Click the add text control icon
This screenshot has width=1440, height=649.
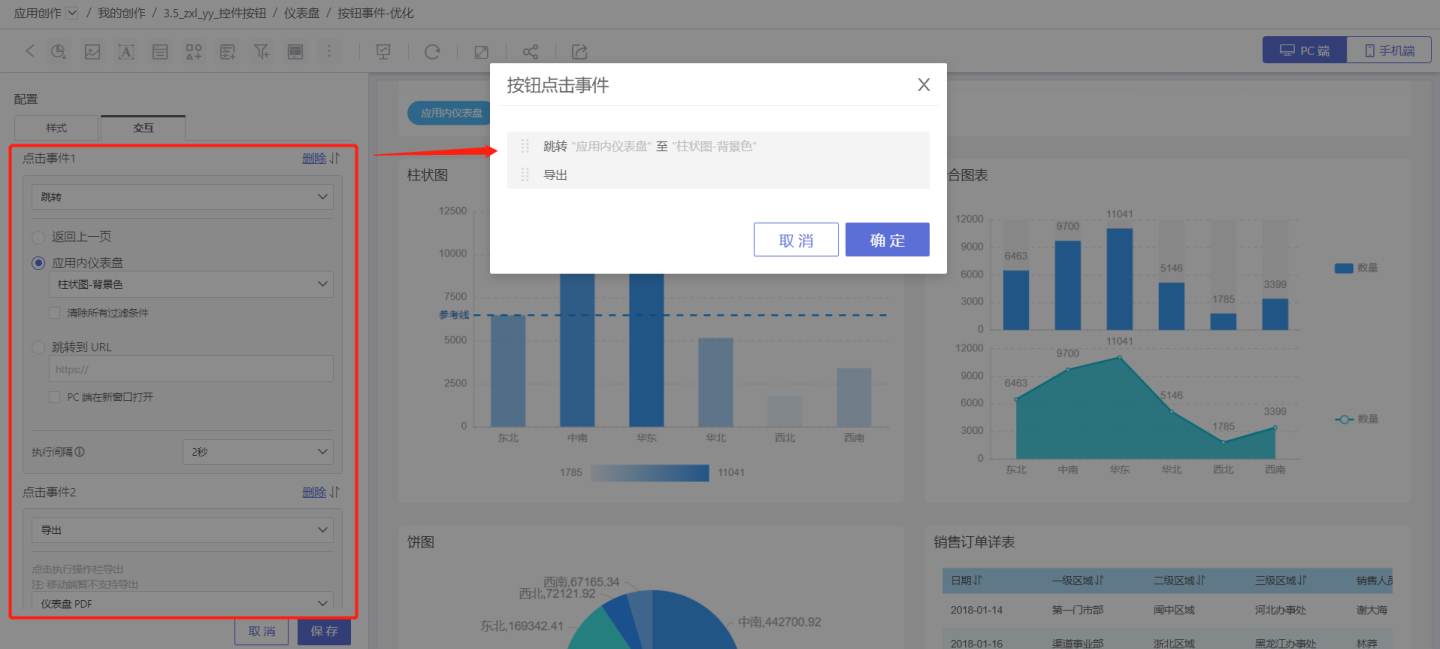pos(126,51)
